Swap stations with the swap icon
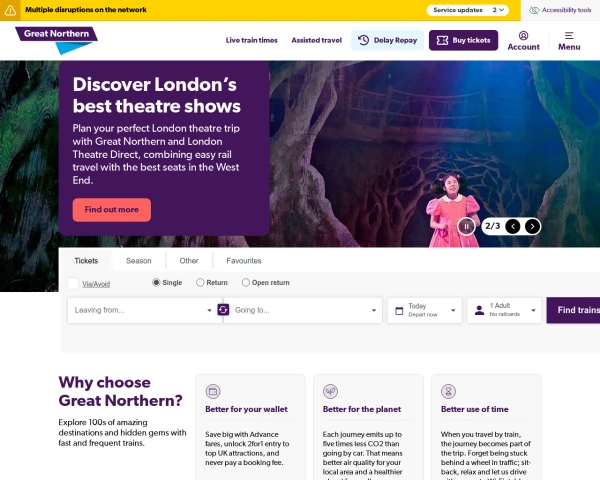The height and width of the screenshot is (480, 600). pos(223,309)
